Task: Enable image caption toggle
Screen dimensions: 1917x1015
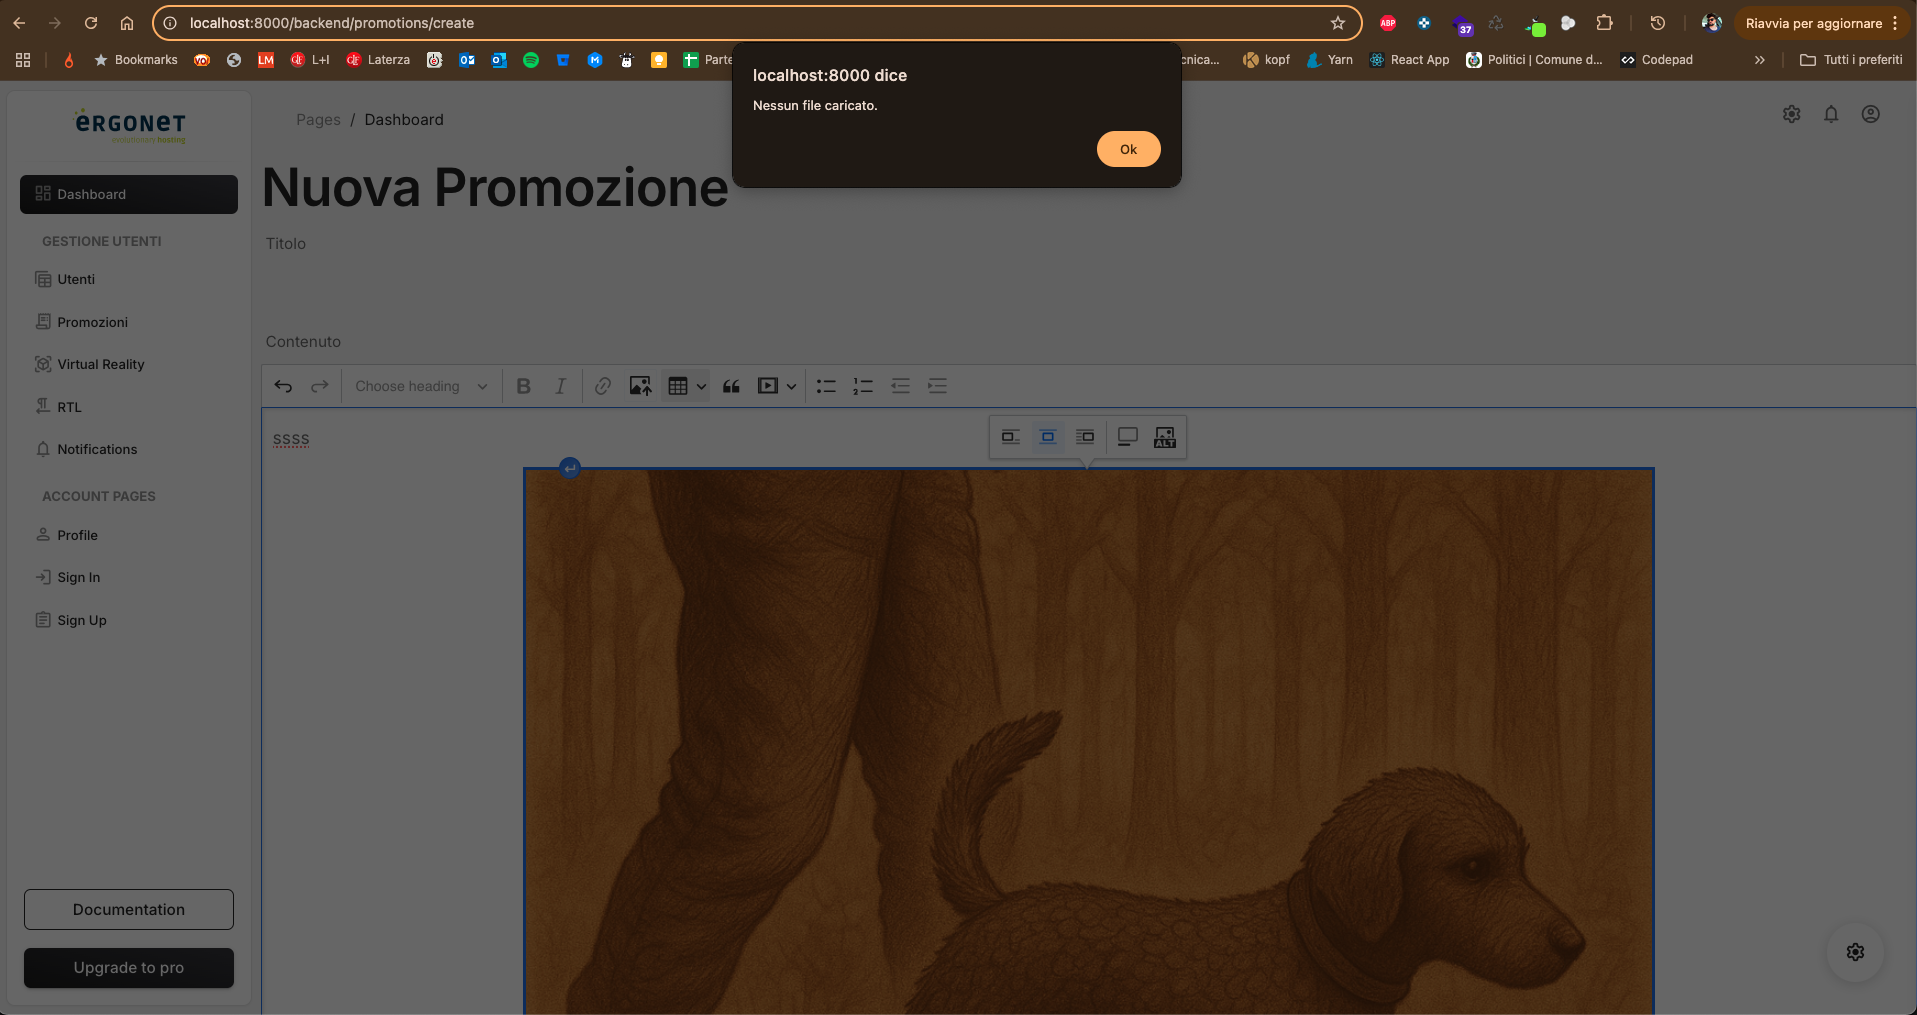Action: tap(1127, 437)
